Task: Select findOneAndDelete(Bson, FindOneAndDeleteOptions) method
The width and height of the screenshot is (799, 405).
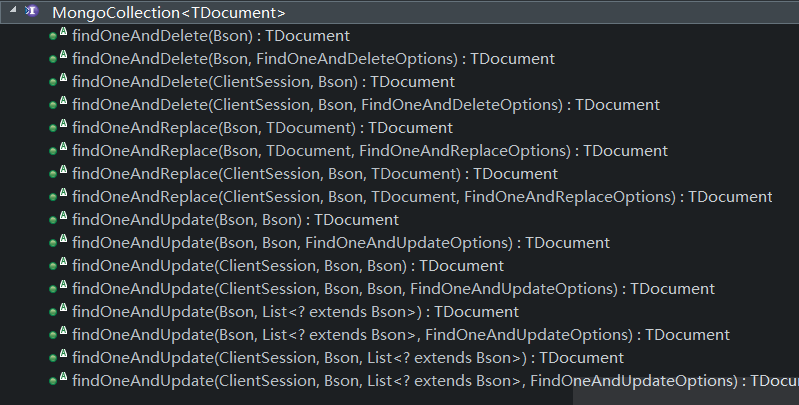Action: (313, 59)
